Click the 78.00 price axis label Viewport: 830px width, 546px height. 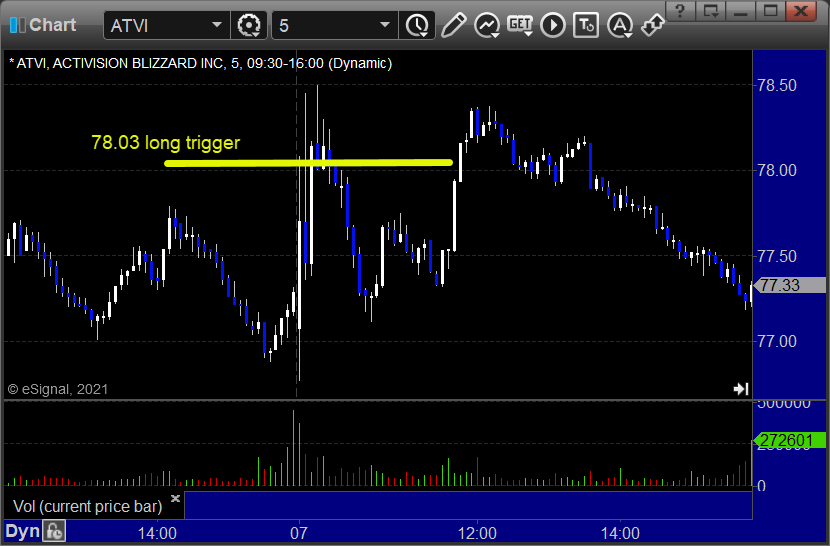(x=777, y=171)
